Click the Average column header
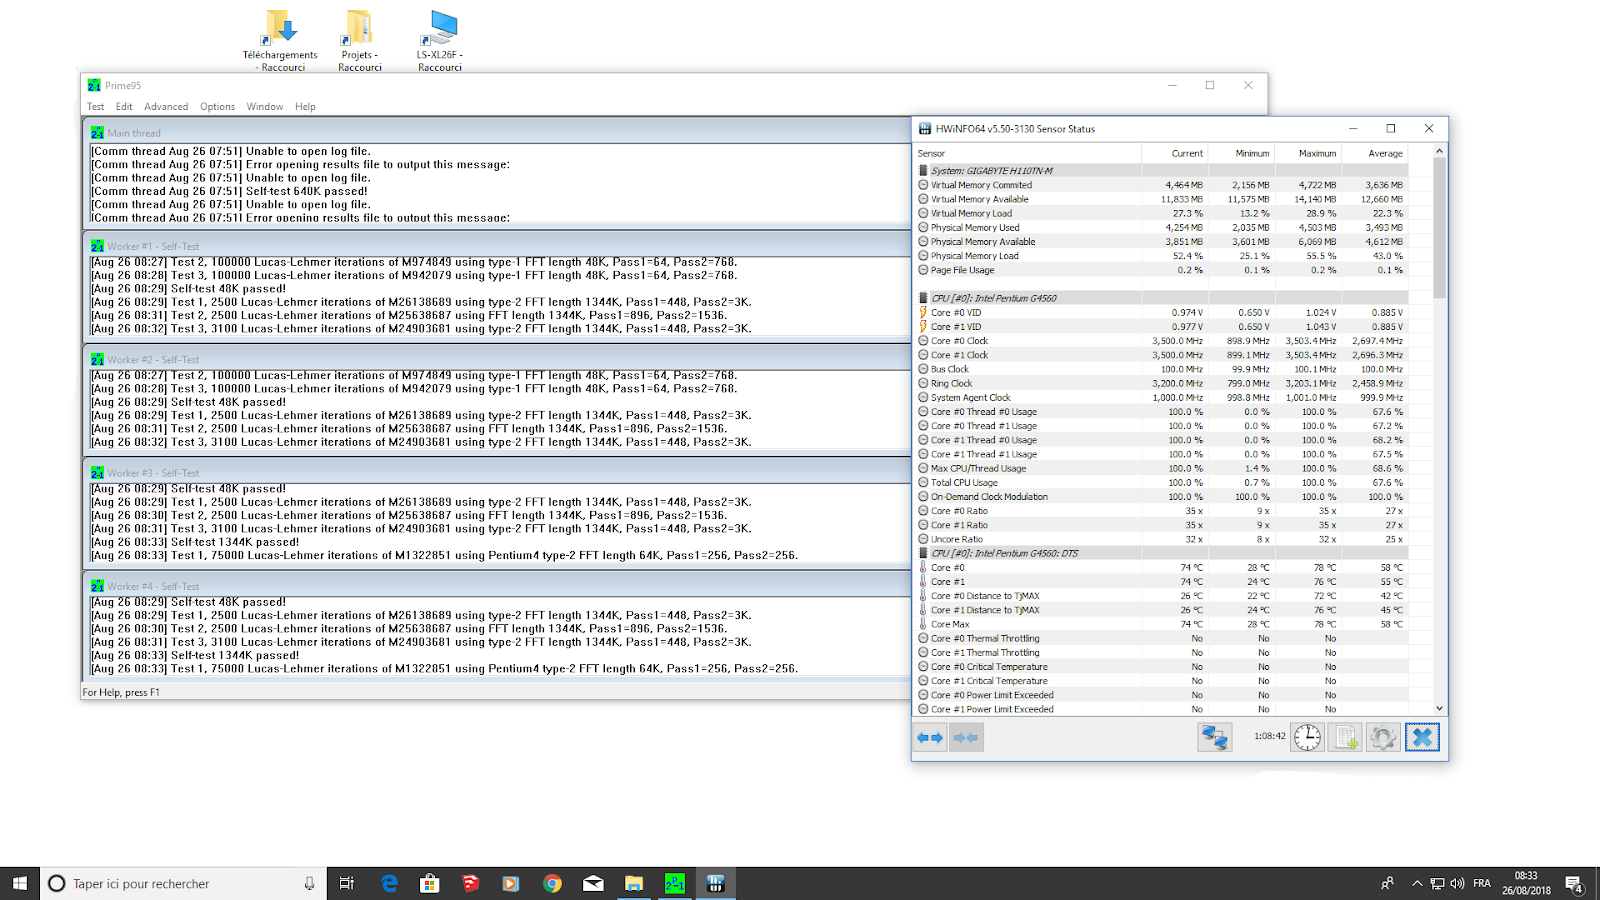Screen dimensions: 1600x900 coord(1374,153)
